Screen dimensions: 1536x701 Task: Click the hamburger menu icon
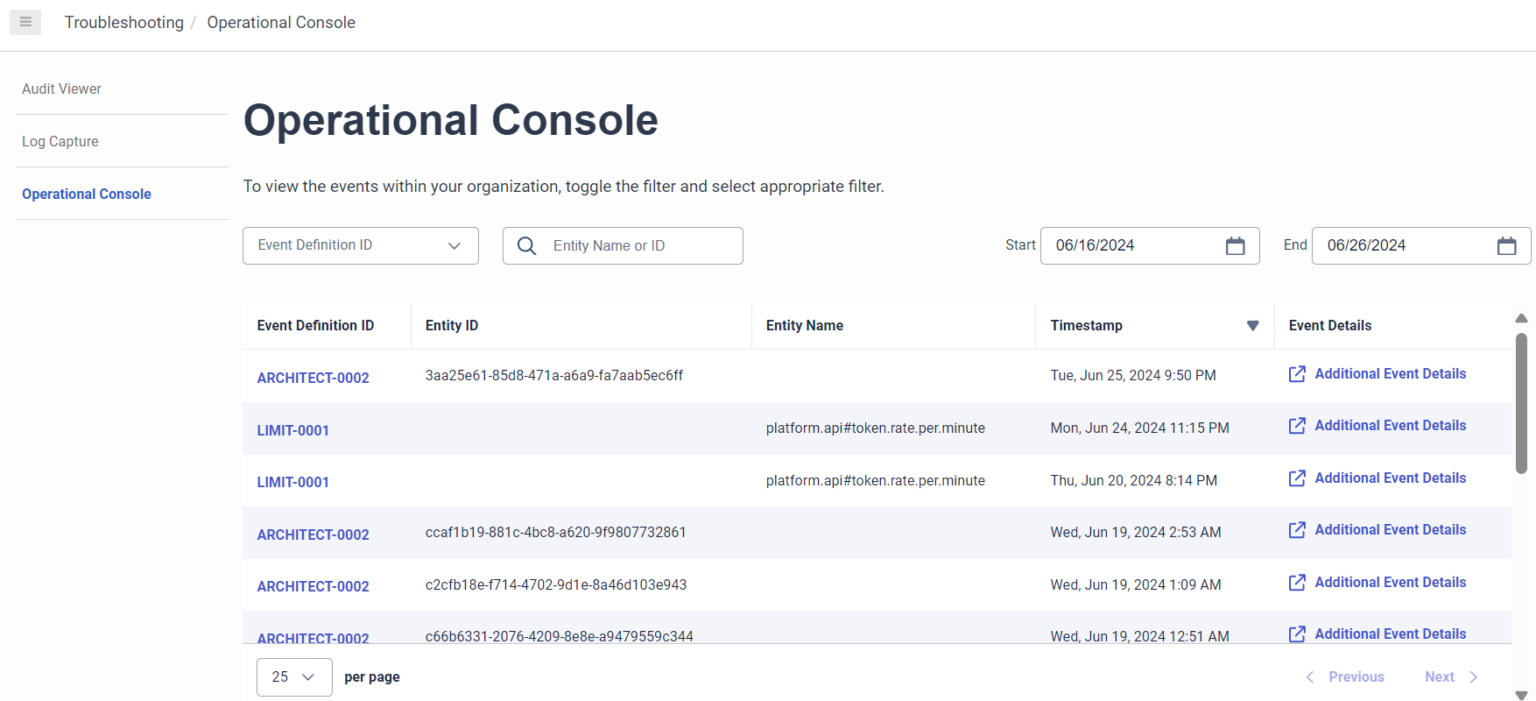click(x=25, y=22)
